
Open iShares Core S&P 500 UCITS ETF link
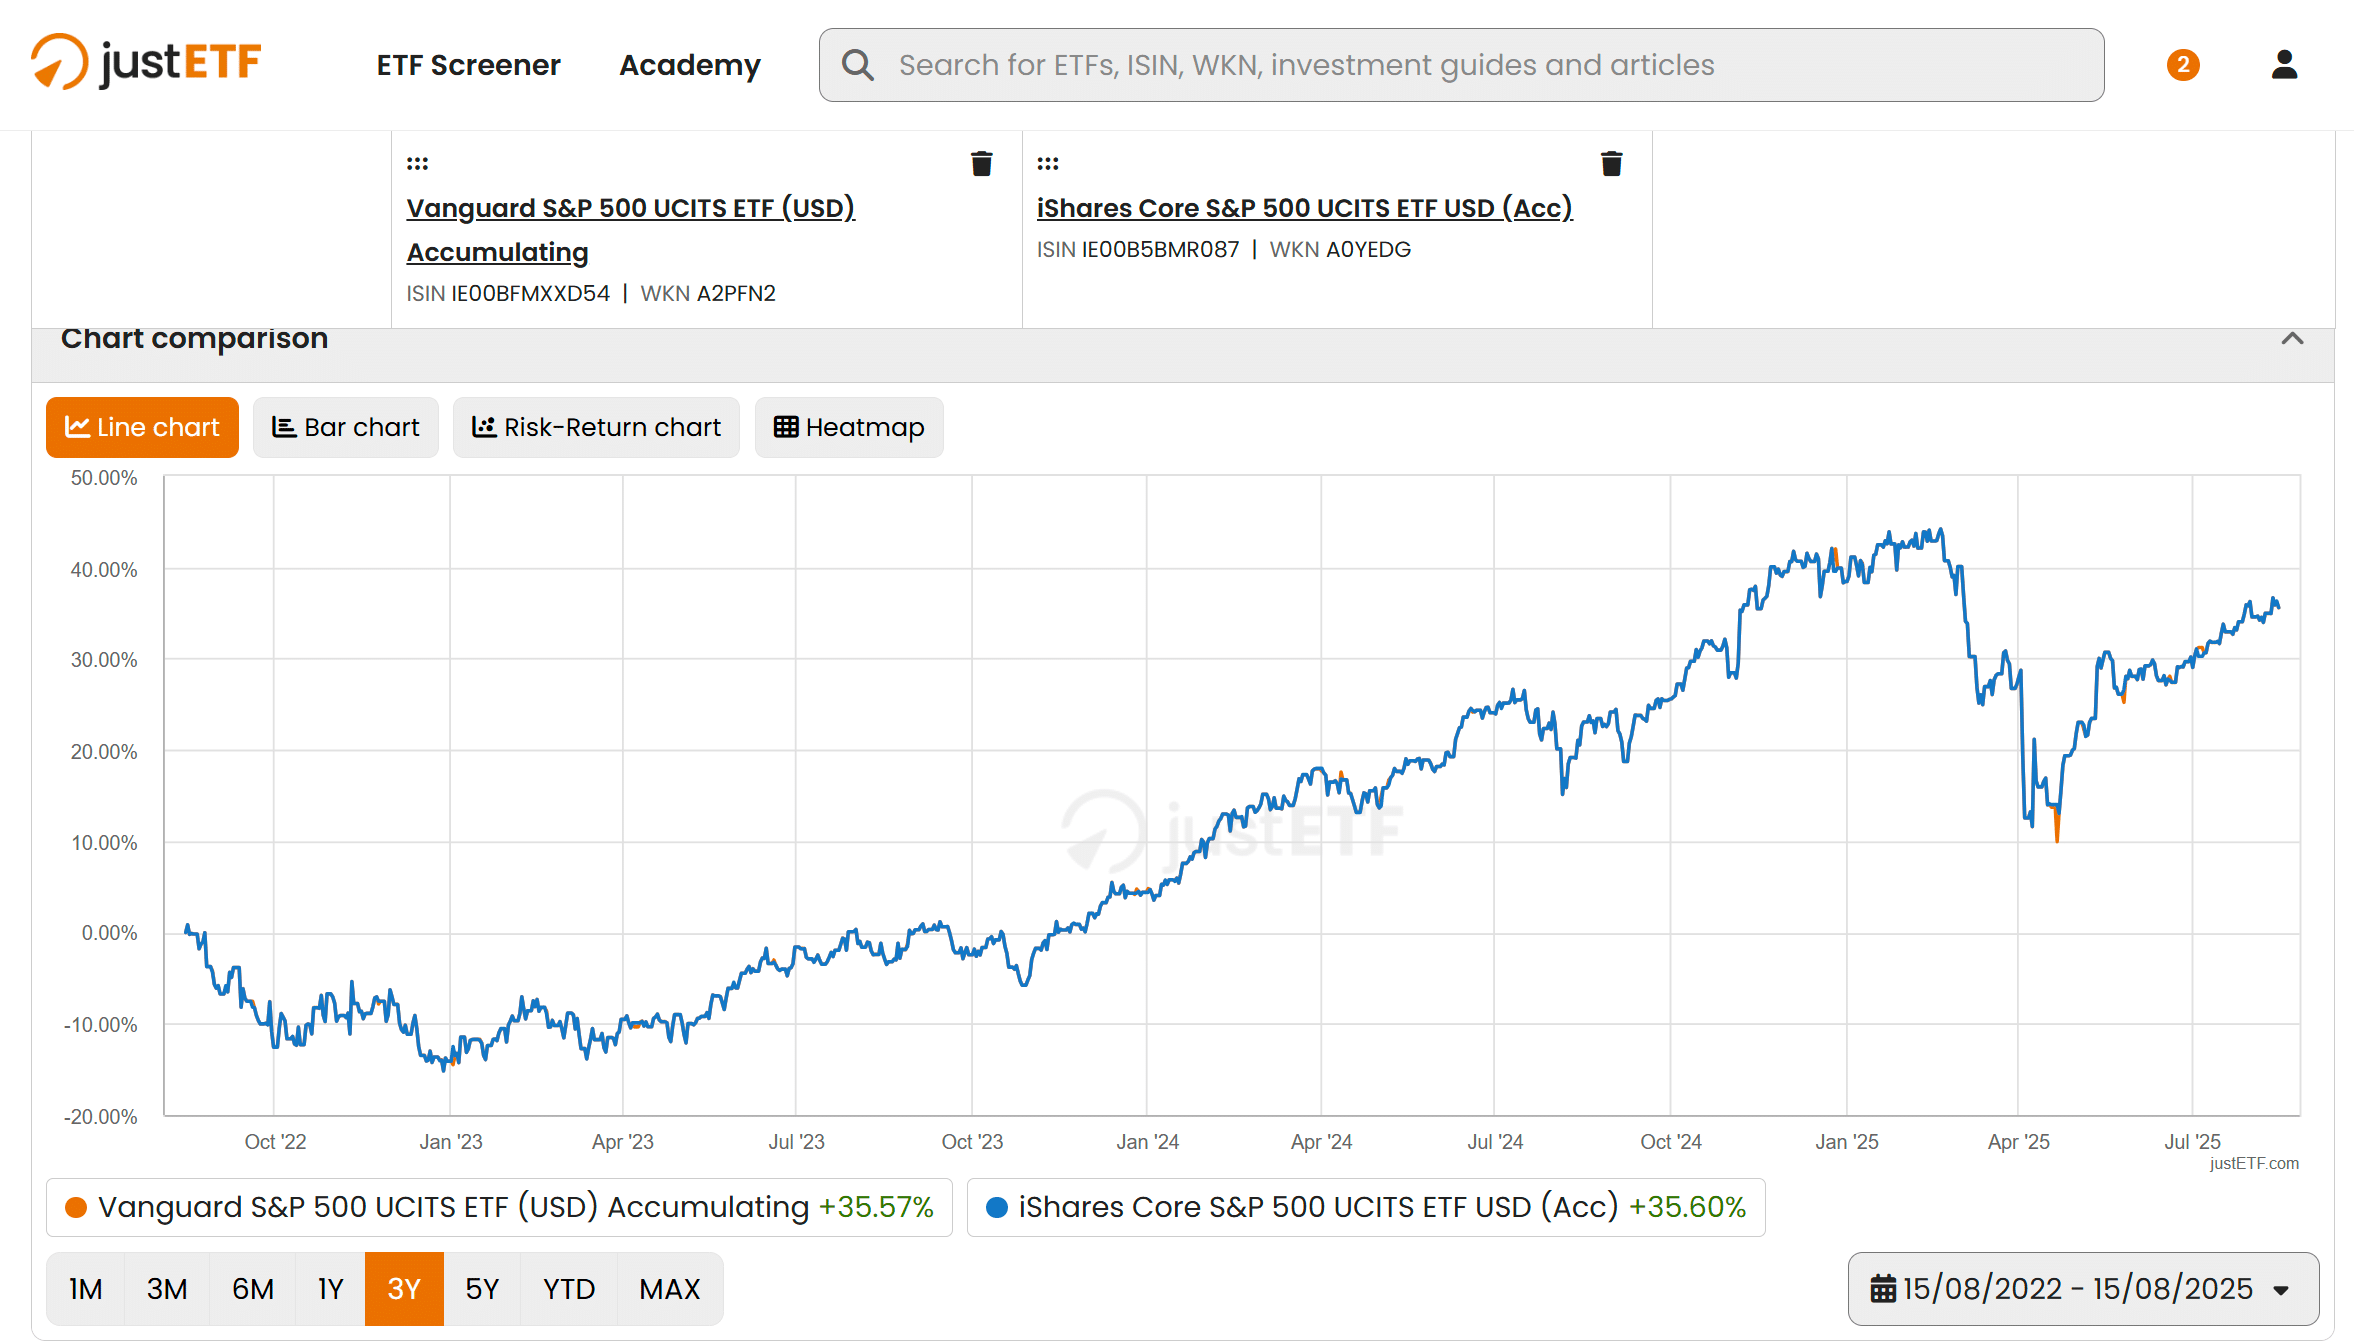click(x=1304, y=208)
